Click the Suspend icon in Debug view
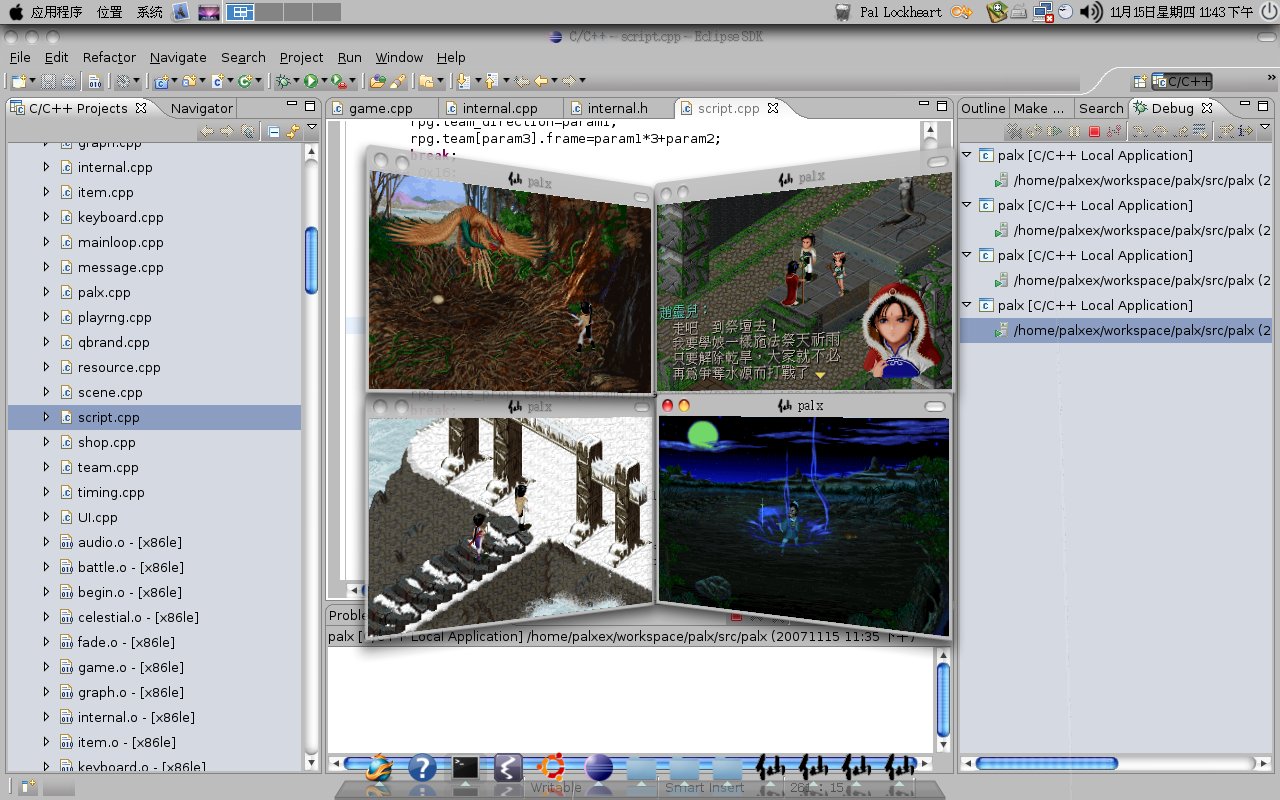This screenshot has width=1280, height=800. [x=1074, y=131]
